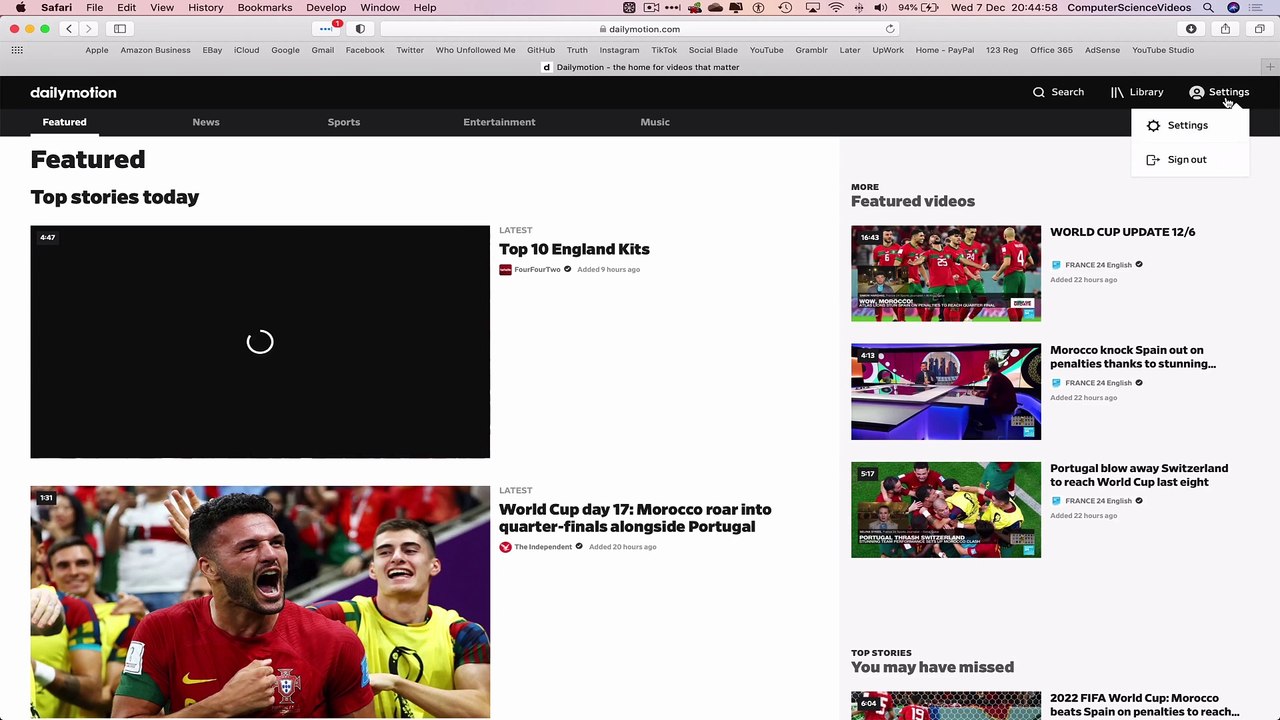The image size is (1280, 720).
Task: Switch to the Entertainment tab
Action: 499,122
